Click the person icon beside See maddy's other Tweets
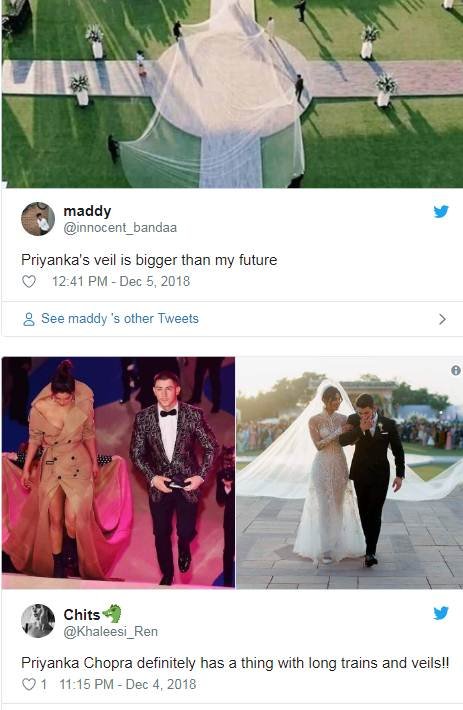This screenshot has height=710, width=463. coord(29,319)
